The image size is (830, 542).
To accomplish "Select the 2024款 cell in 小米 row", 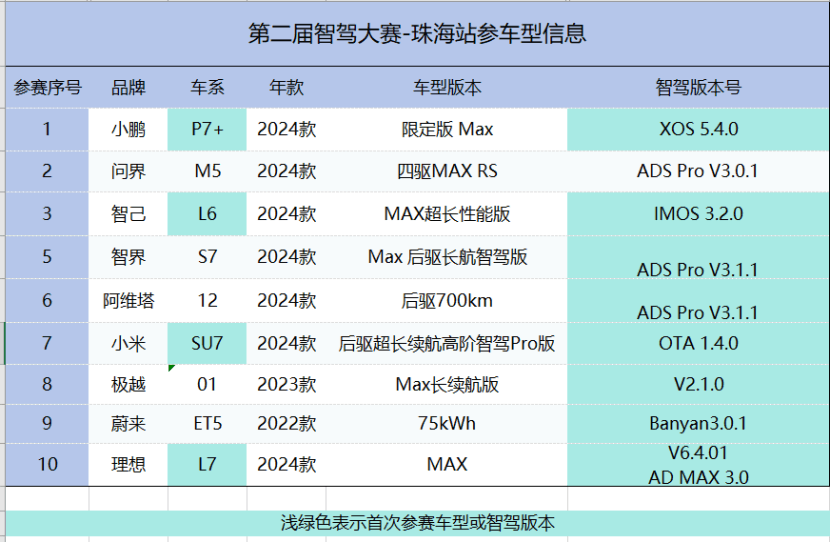I will 286,344.
